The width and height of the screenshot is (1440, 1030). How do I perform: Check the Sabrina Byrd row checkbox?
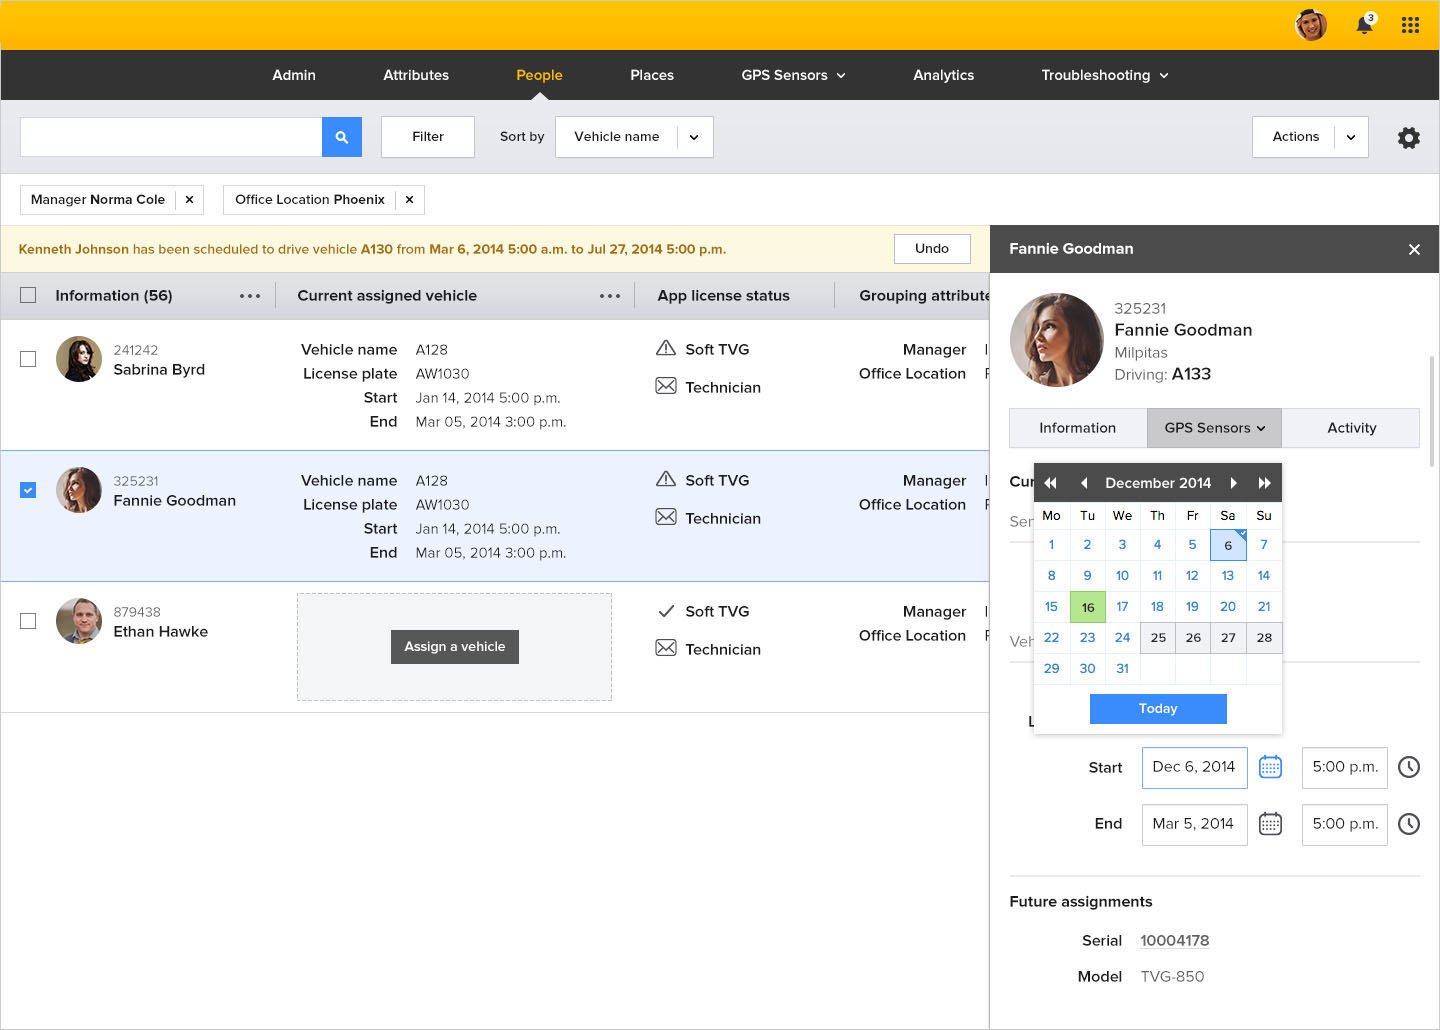tap(28, 359)
